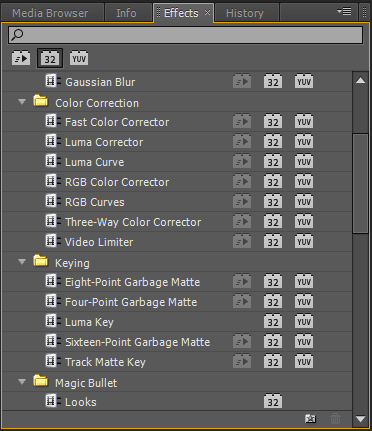Image resolution: width=372 pixels, height=431 pixels.
Task: Close the Effects tab
Action: coord(207,13)
